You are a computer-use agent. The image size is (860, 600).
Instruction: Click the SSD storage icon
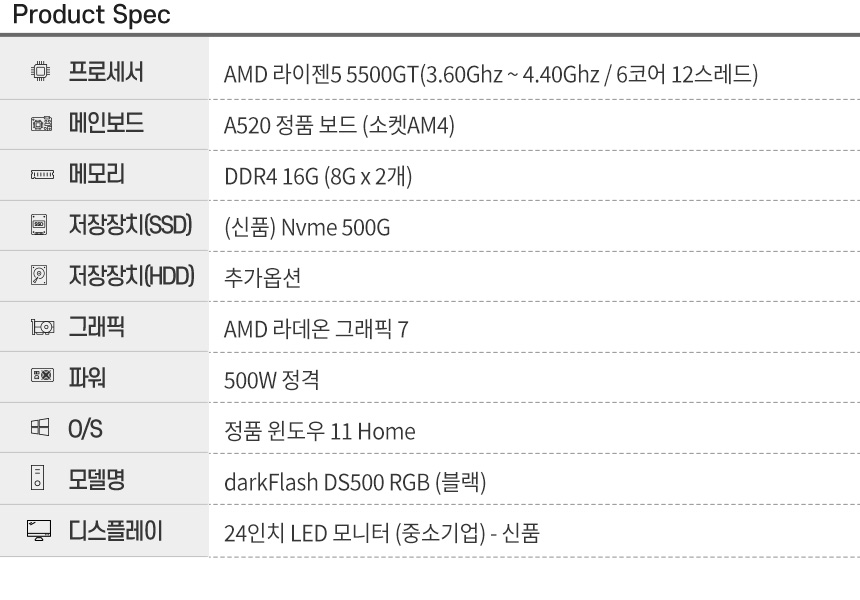41,227
